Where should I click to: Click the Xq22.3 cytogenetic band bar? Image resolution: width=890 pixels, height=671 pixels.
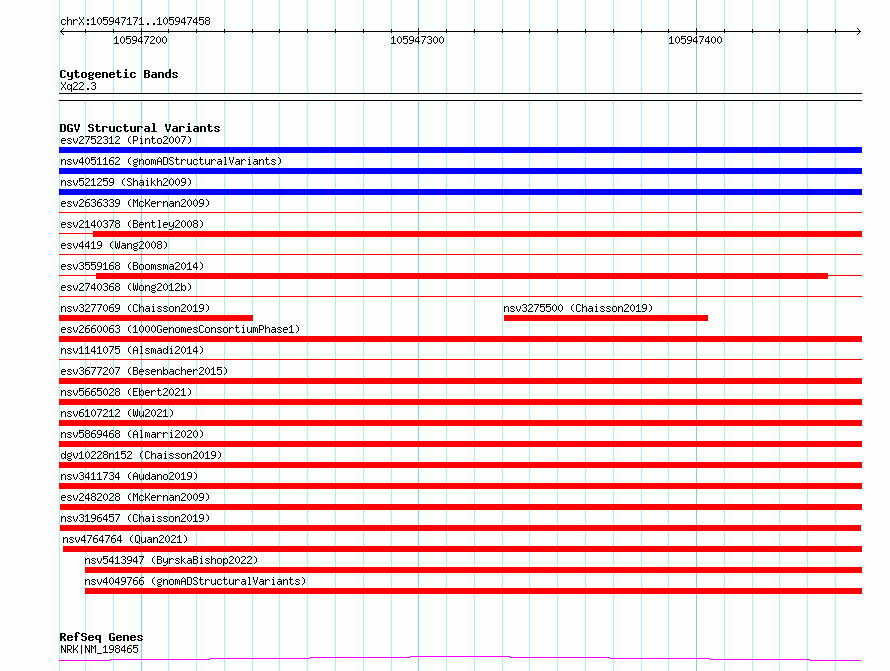[x=460, y=97]
